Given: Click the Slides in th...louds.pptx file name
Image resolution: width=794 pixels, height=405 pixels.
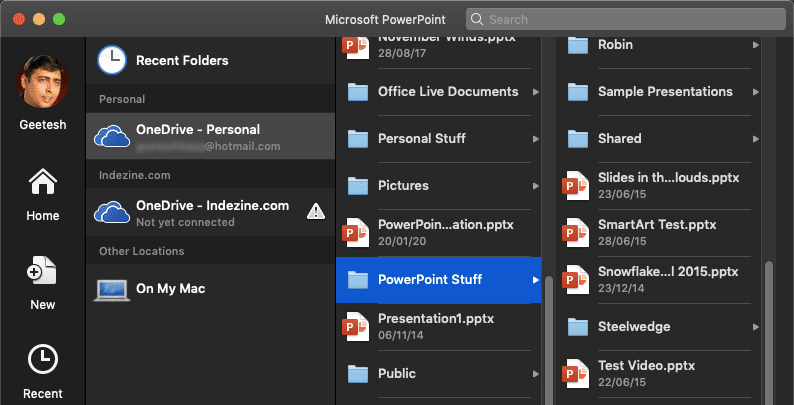Looking at the screenshot, I should pos(668,178).
